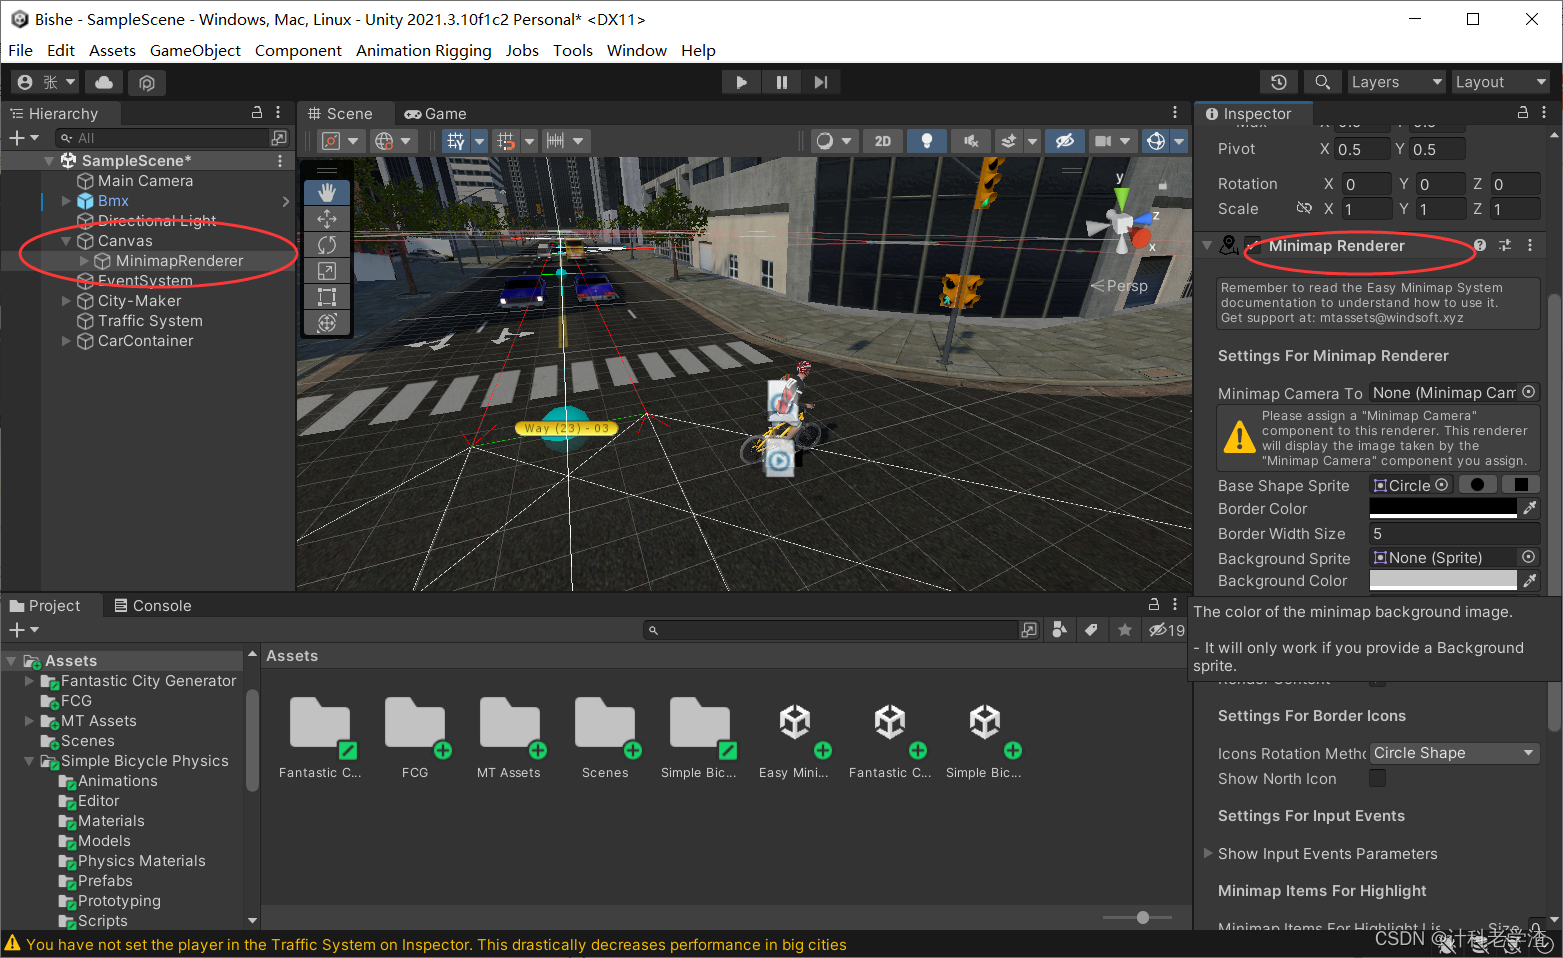
Task: Click the search by type icon
Action: pos(1059,630)
